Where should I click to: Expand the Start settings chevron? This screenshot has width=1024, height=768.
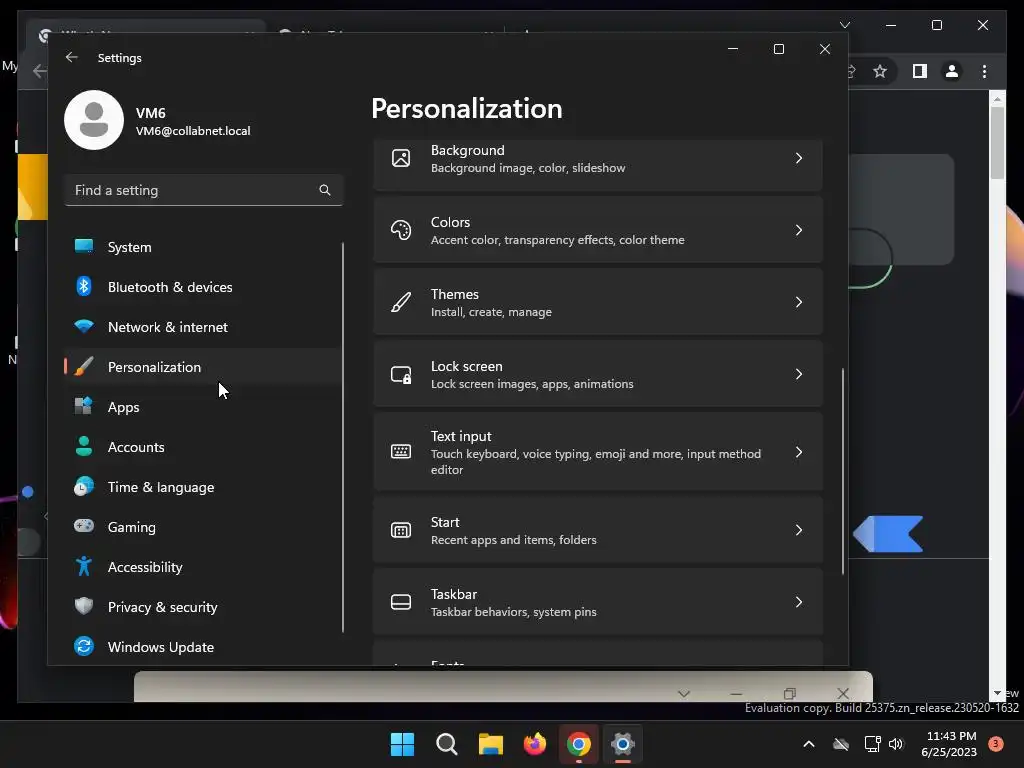[799, 530]
